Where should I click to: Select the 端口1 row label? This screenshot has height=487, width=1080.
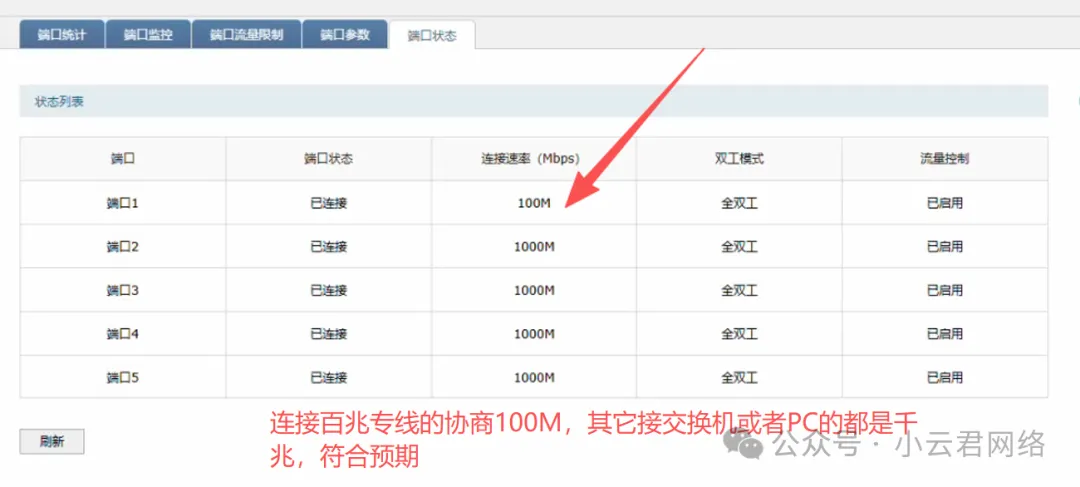point(122,203)
